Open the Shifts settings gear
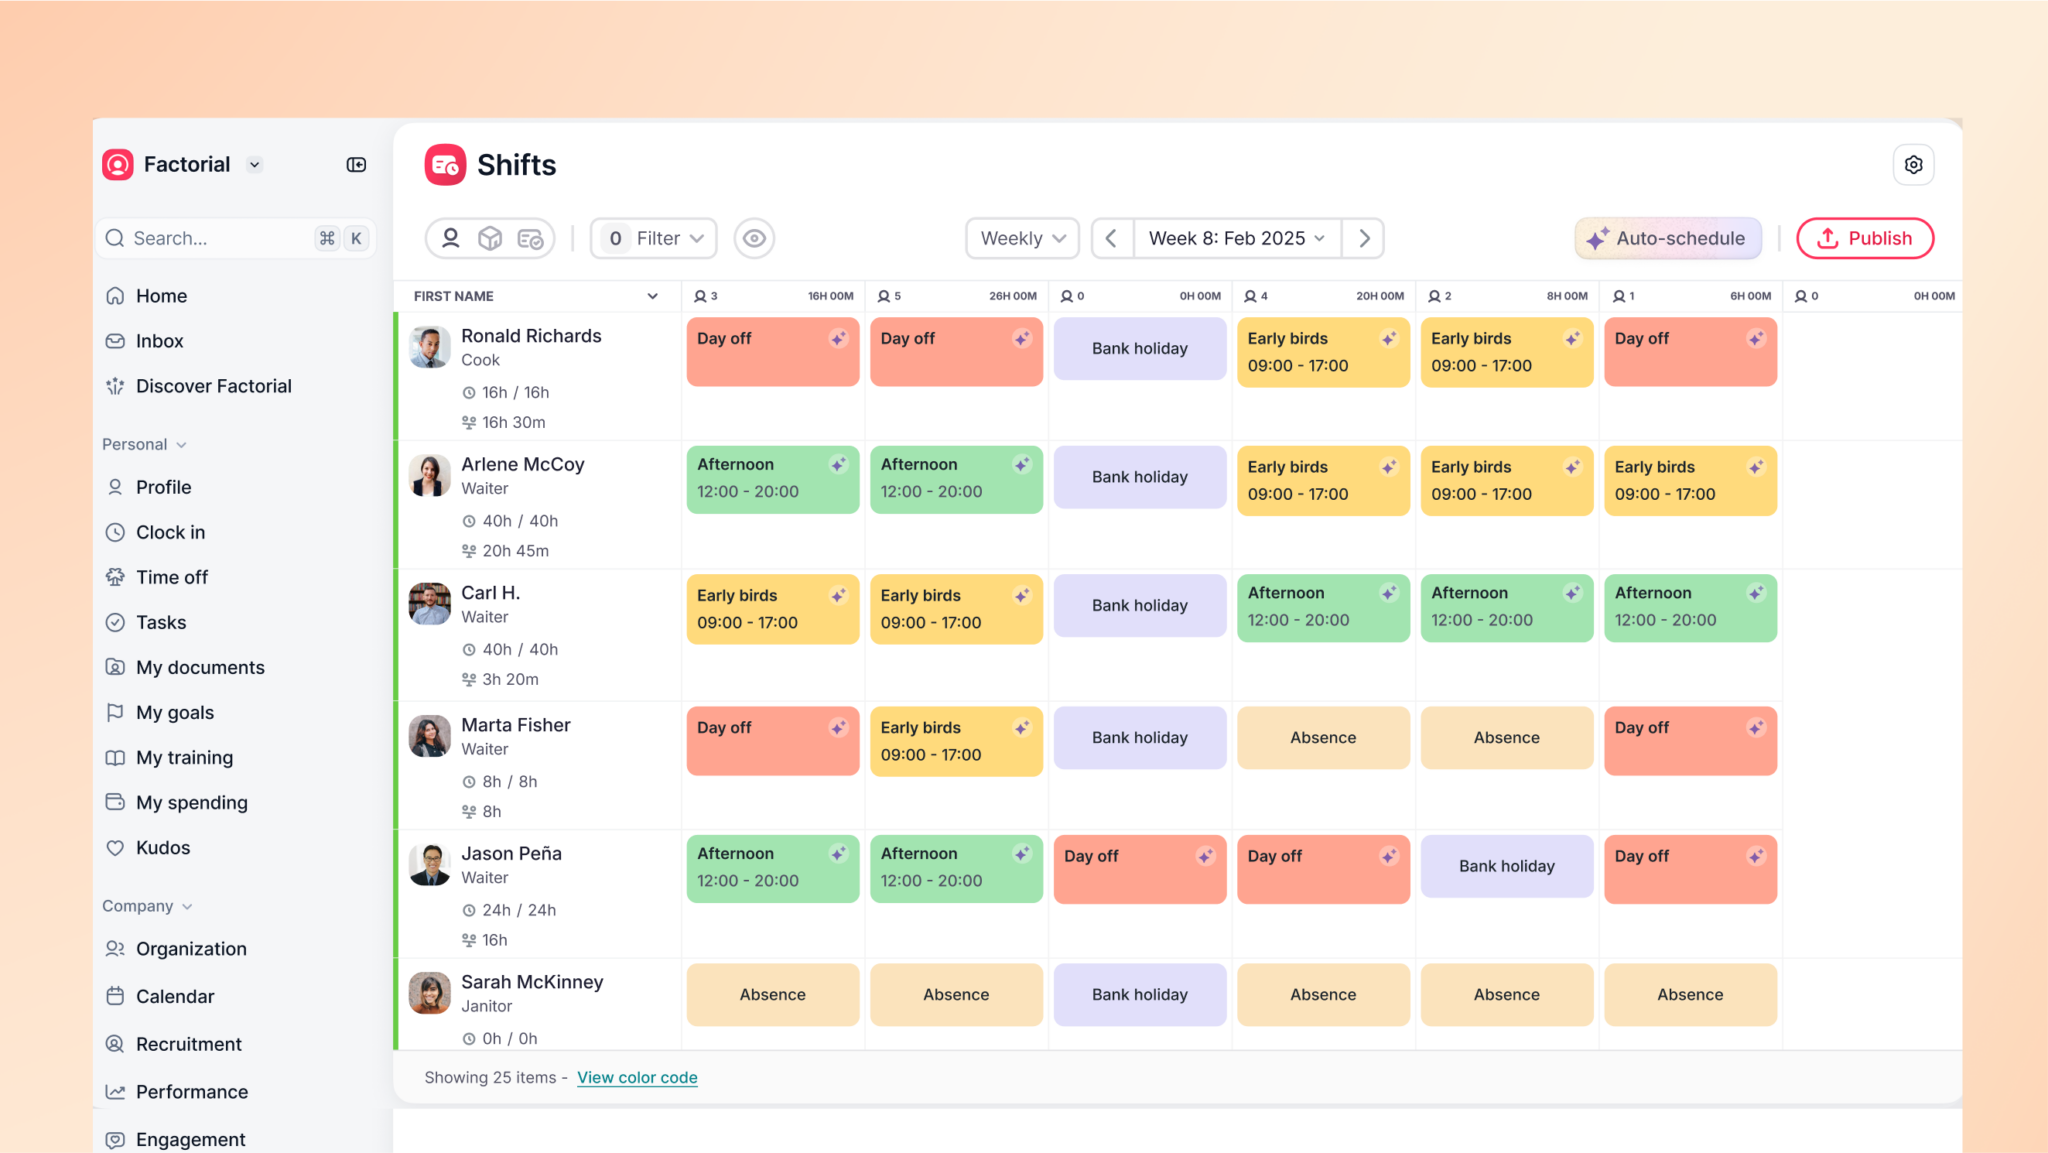2048x1153 pixels. (1913, 164)
